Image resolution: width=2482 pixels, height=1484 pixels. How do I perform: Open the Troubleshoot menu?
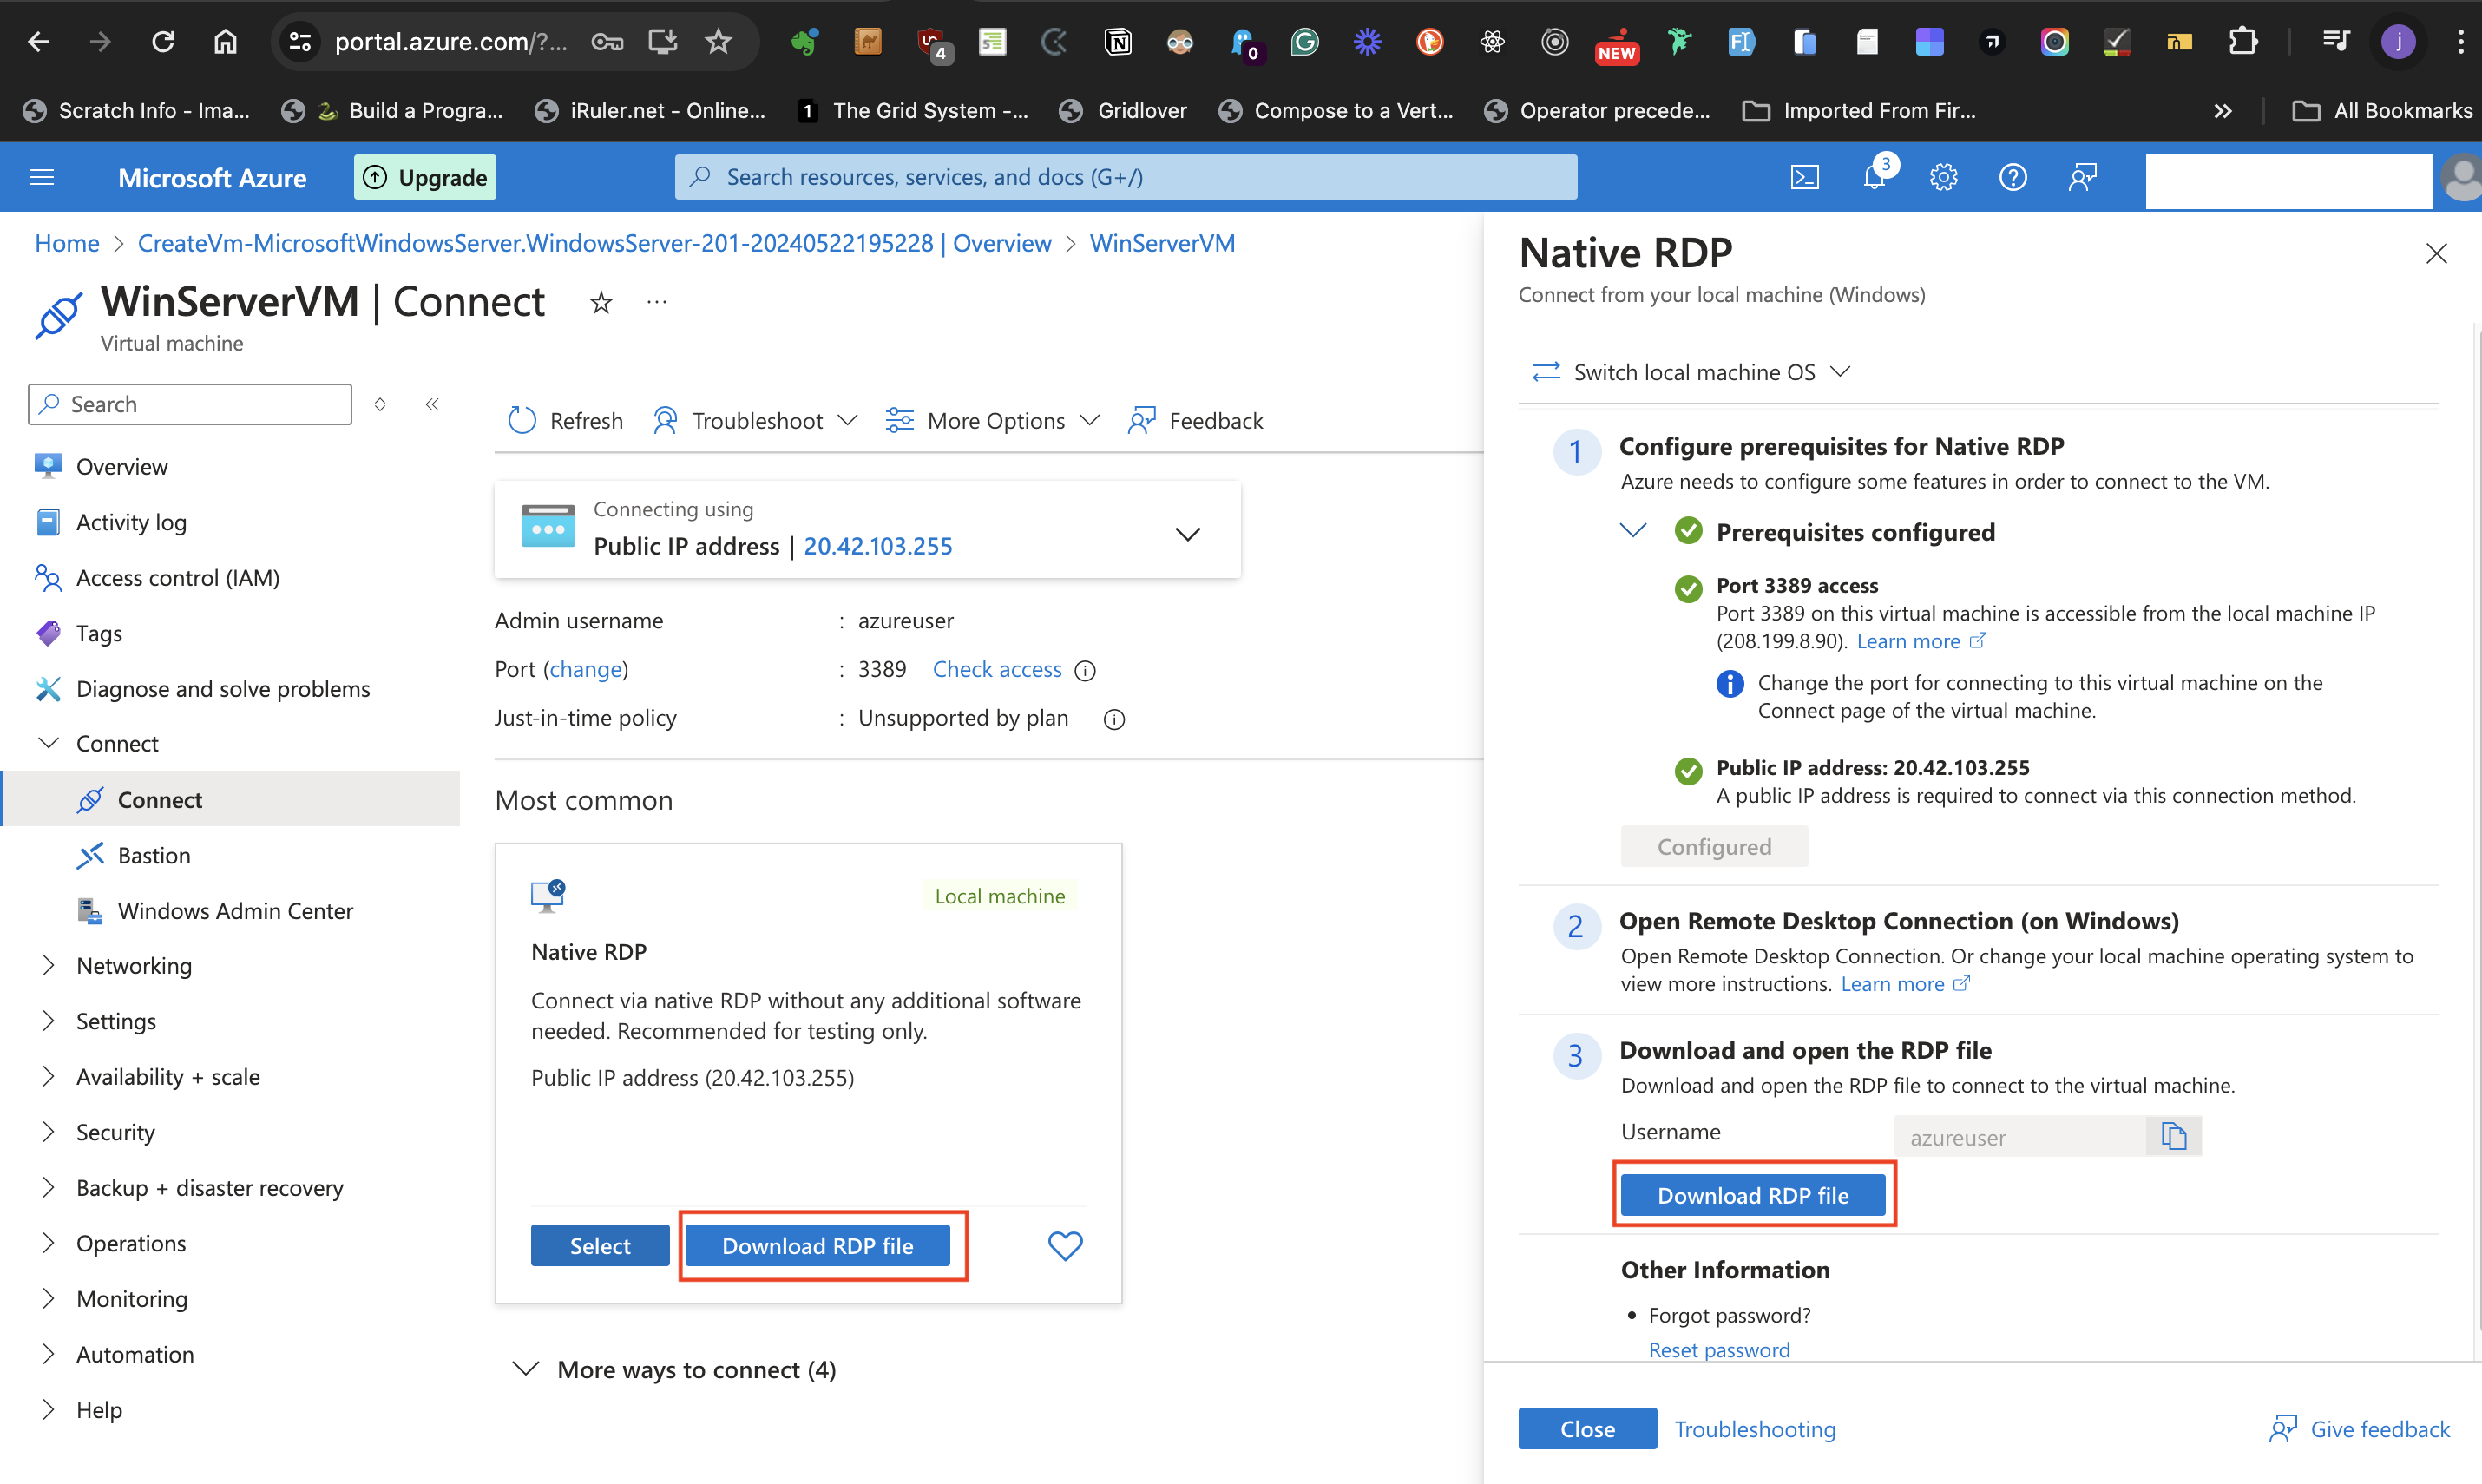756,420
